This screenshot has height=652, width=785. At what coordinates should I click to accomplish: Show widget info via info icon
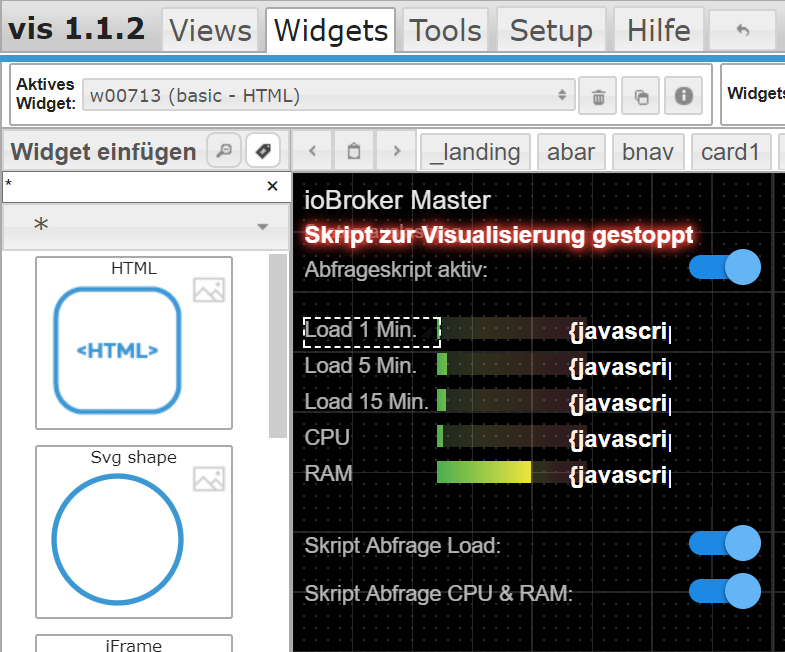click(x=683, y=96)
